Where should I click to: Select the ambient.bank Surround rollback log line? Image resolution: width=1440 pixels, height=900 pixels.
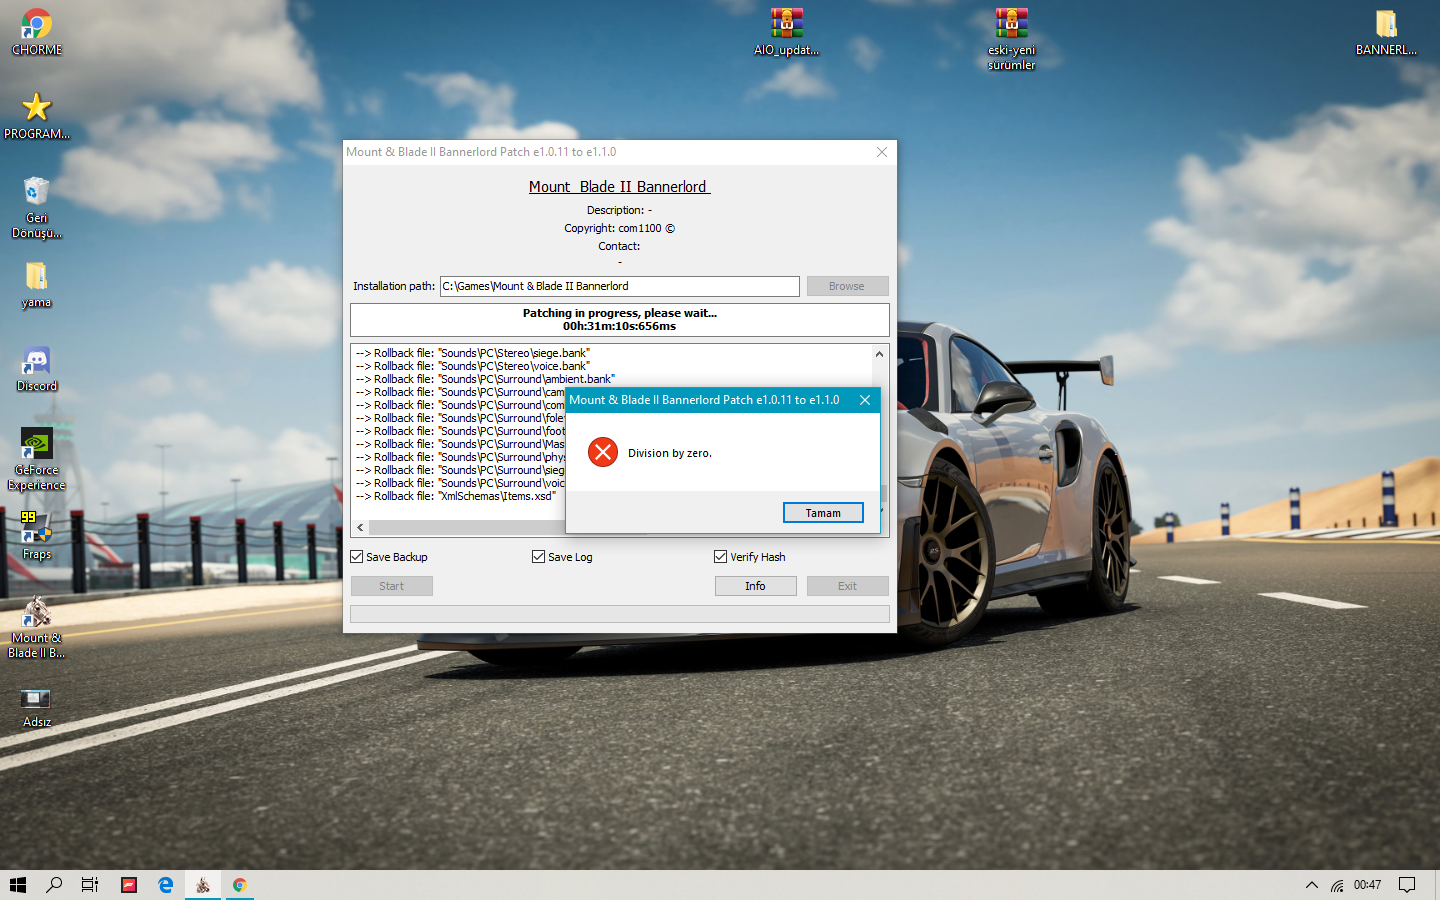click(x=485, y=379)
